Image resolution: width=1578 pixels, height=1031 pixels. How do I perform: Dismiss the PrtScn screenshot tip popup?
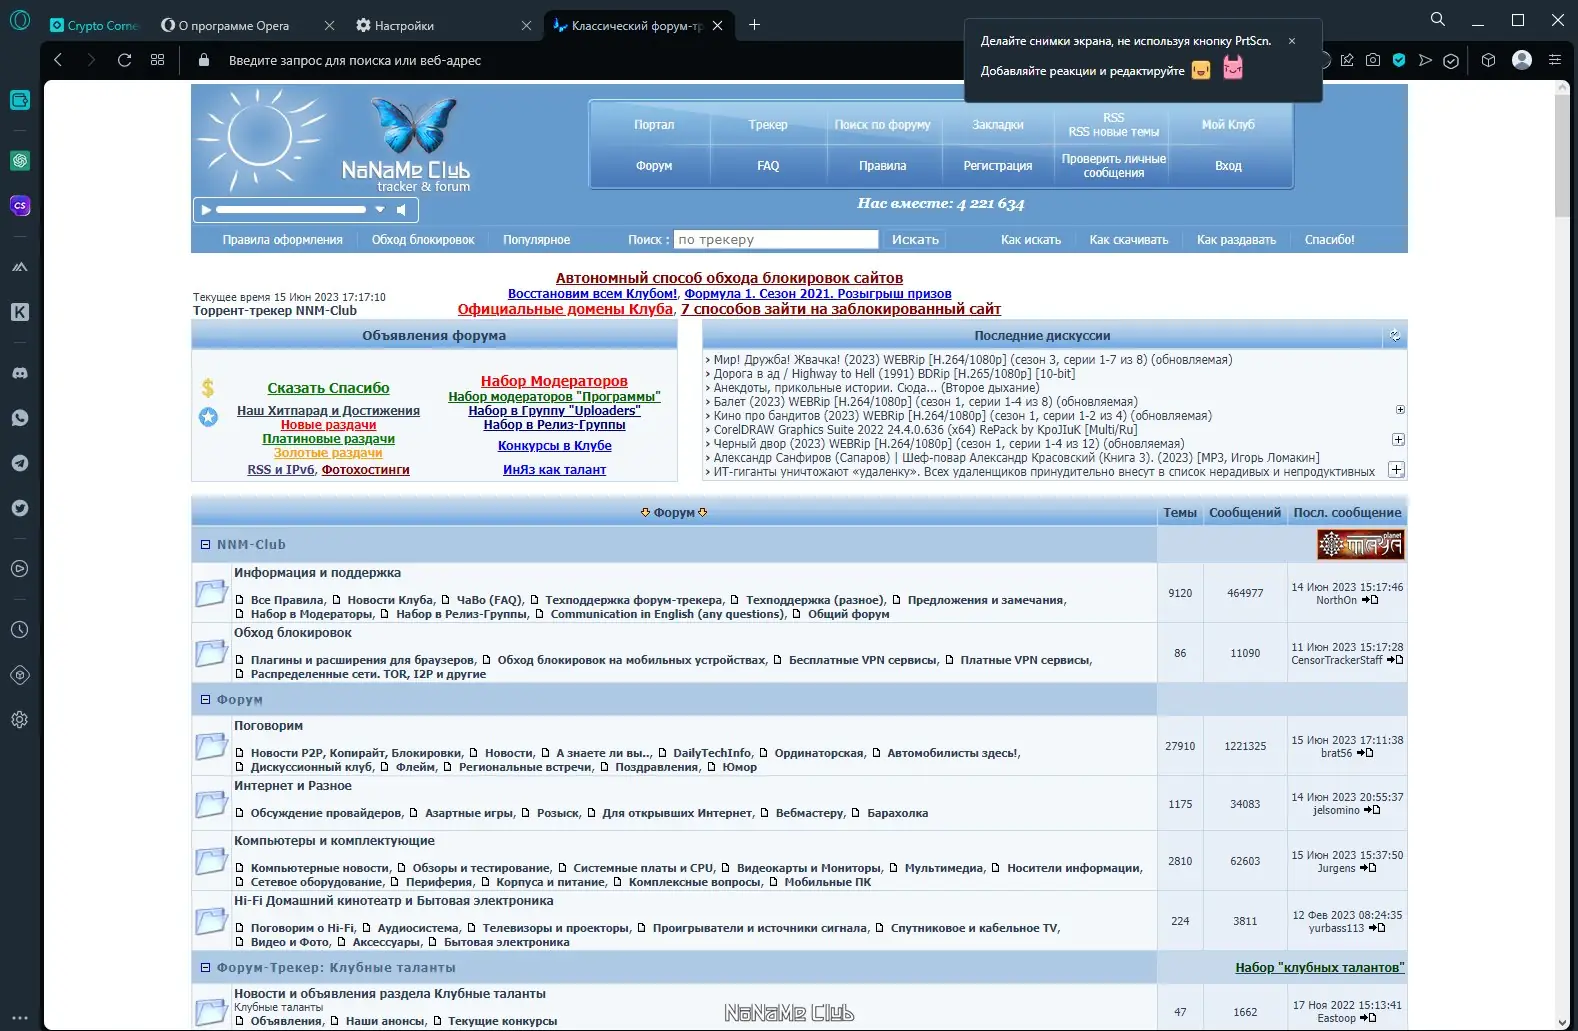[x=1292, y=41]
